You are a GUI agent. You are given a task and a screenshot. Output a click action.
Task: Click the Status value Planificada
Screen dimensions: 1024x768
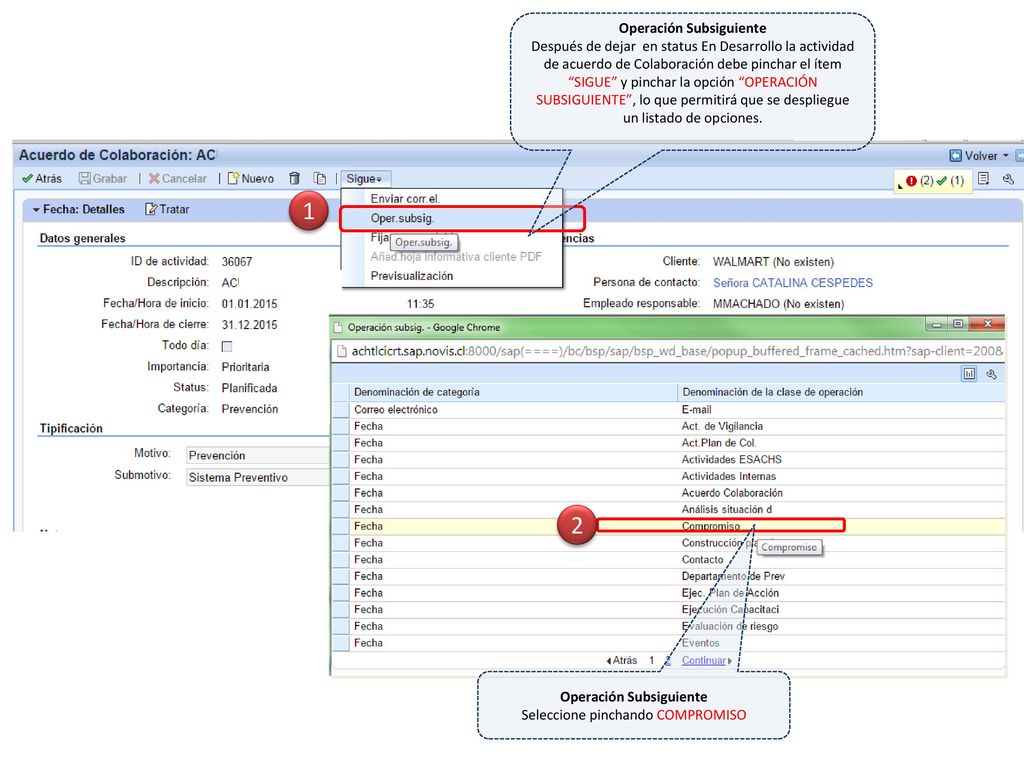coord(249,388)
